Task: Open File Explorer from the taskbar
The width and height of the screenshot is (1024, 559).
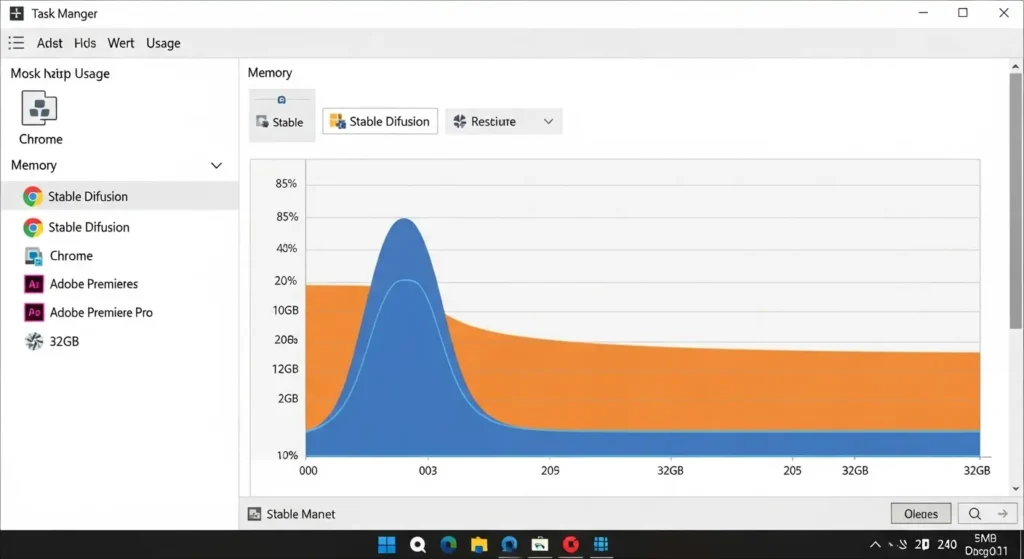Action: [479, 545]
